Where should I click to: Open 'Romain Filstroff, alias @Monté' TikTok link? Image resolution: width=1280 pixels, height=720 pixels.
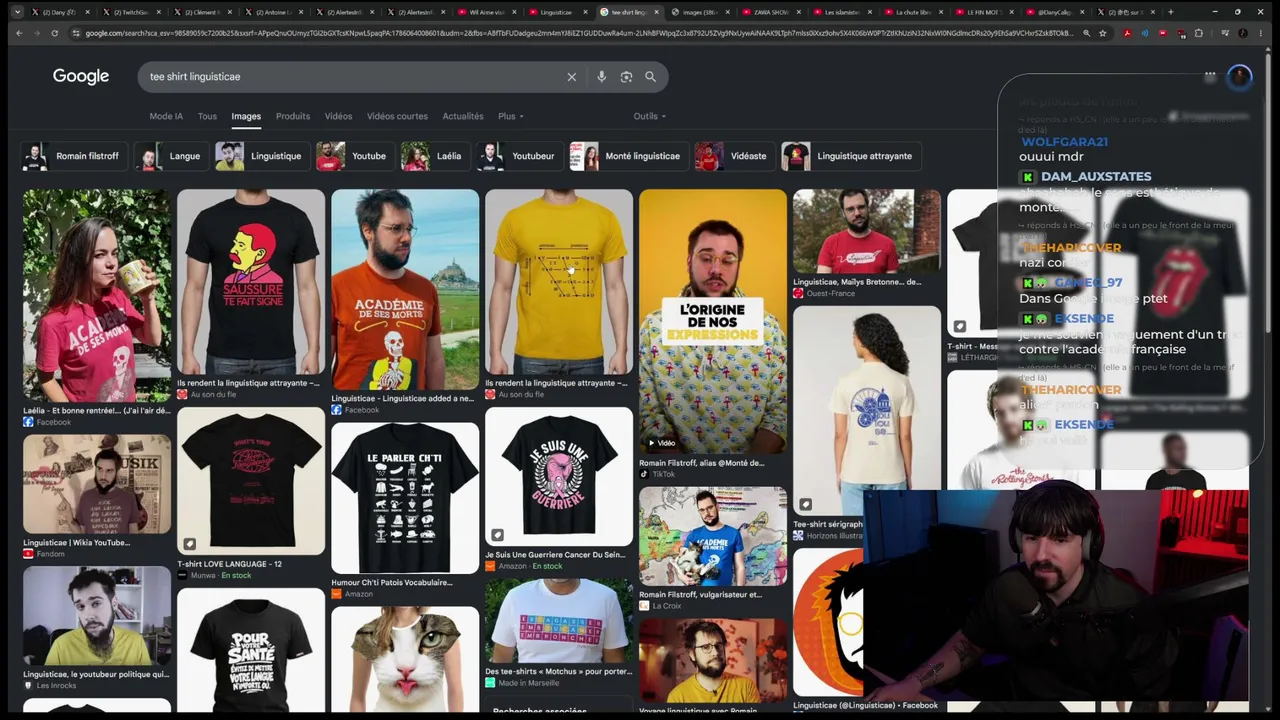[x=701, y=463]
